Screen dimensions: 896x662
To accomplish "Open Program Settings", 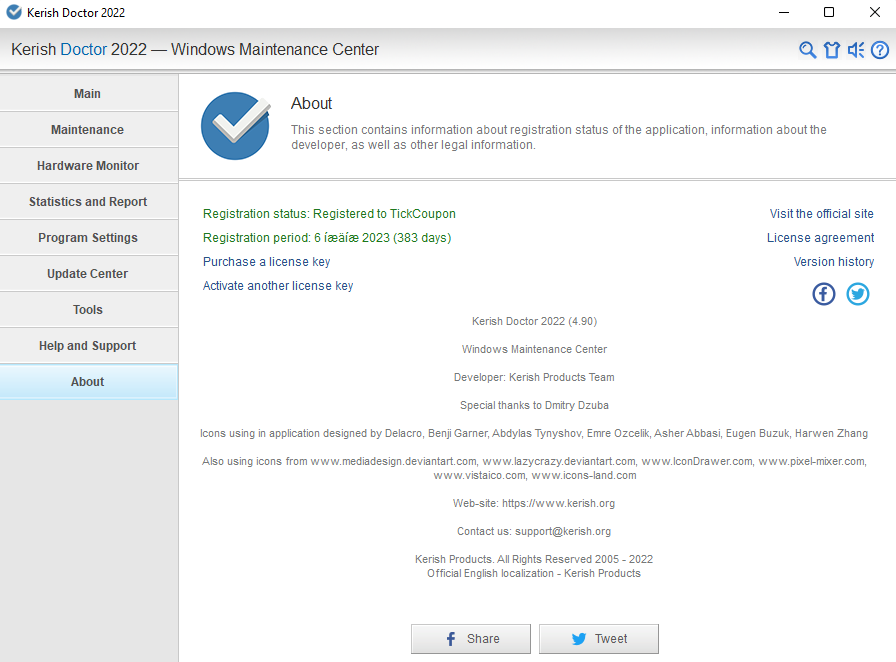I will click(x=89, y=237).
